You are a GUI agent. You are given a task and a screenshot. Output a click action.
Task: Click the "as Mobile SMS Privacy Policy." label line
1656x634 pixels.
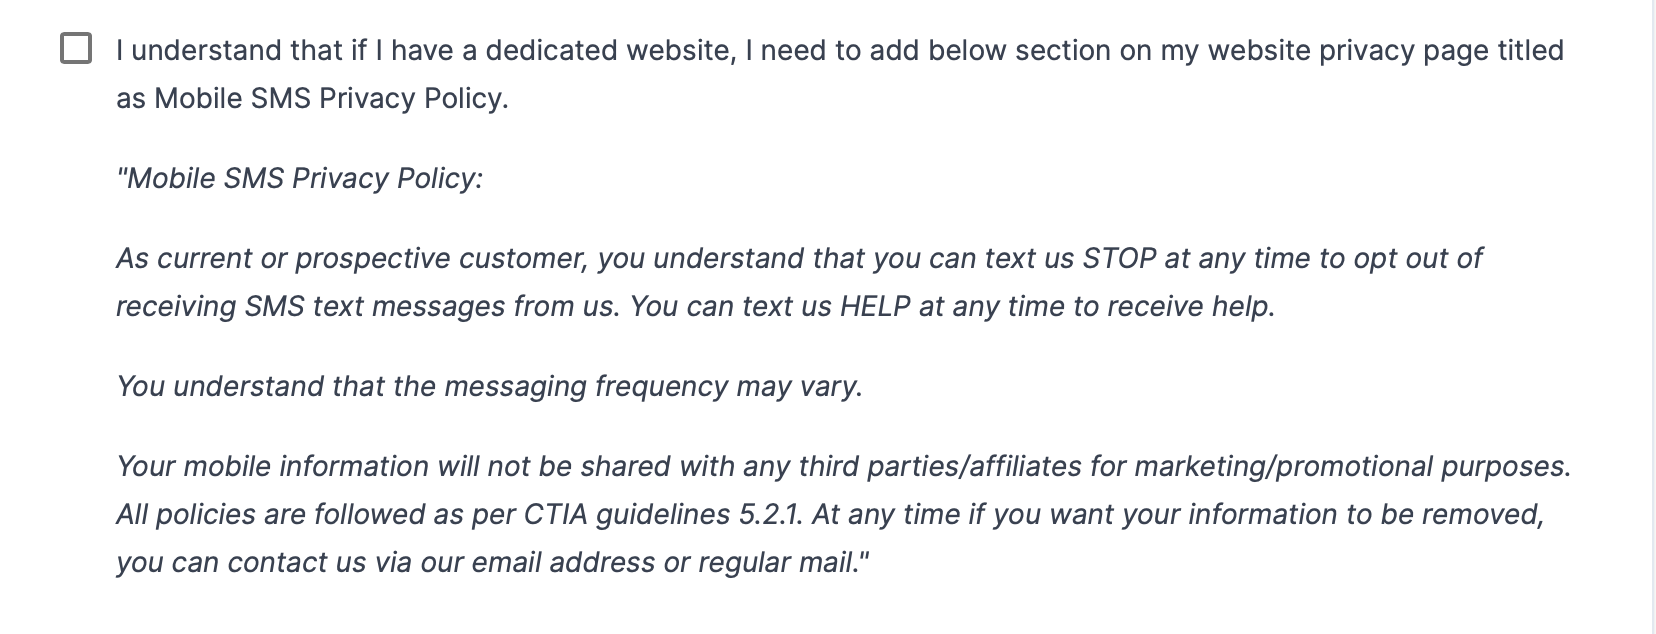coord(312,98)
